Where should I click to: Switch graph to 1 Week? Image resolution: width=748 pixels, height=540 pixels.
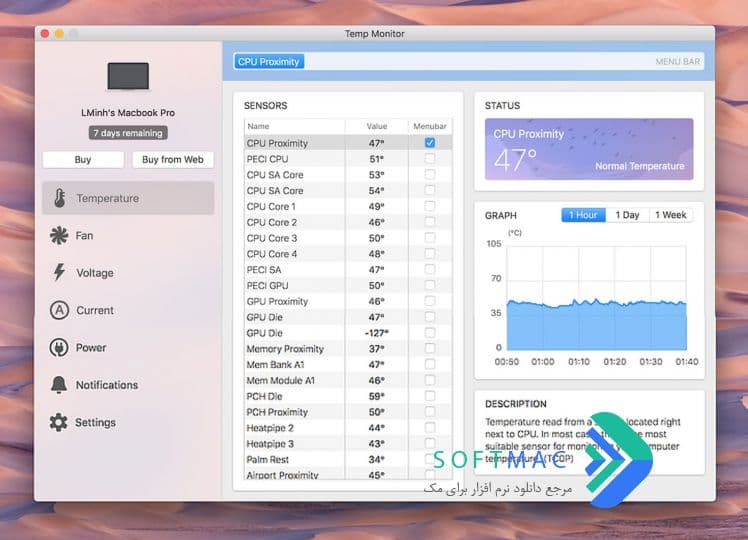(671, 215)
